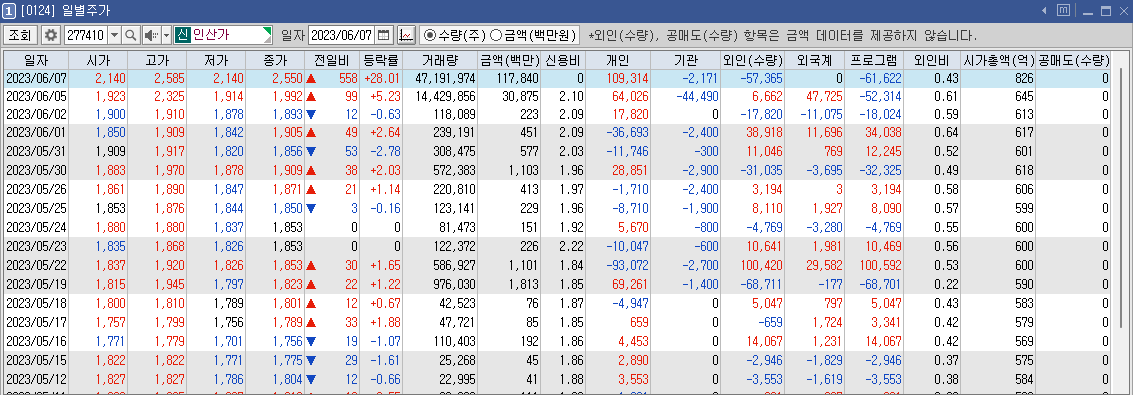Expand the stock code history dropdown
1133x395 pixels.
[114, 35]
